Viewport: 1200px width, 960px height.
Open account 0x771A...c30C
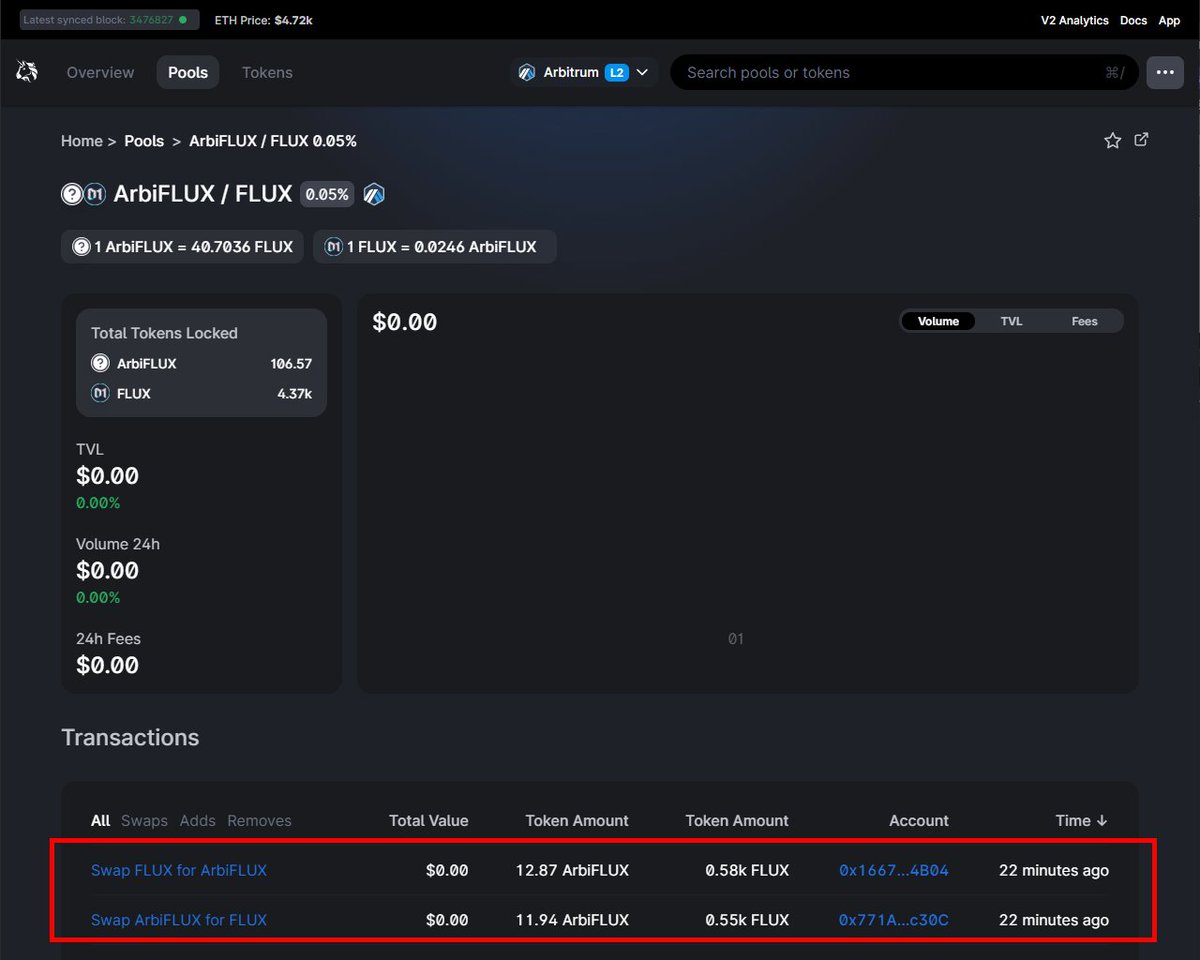coord(893,920)
